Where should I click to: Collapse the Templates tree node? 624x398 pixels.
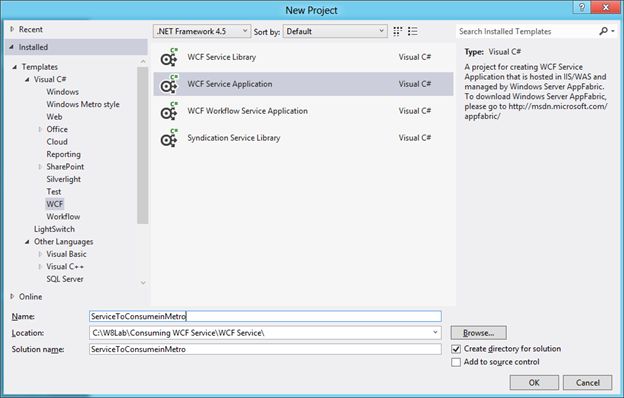pos(15,67)
